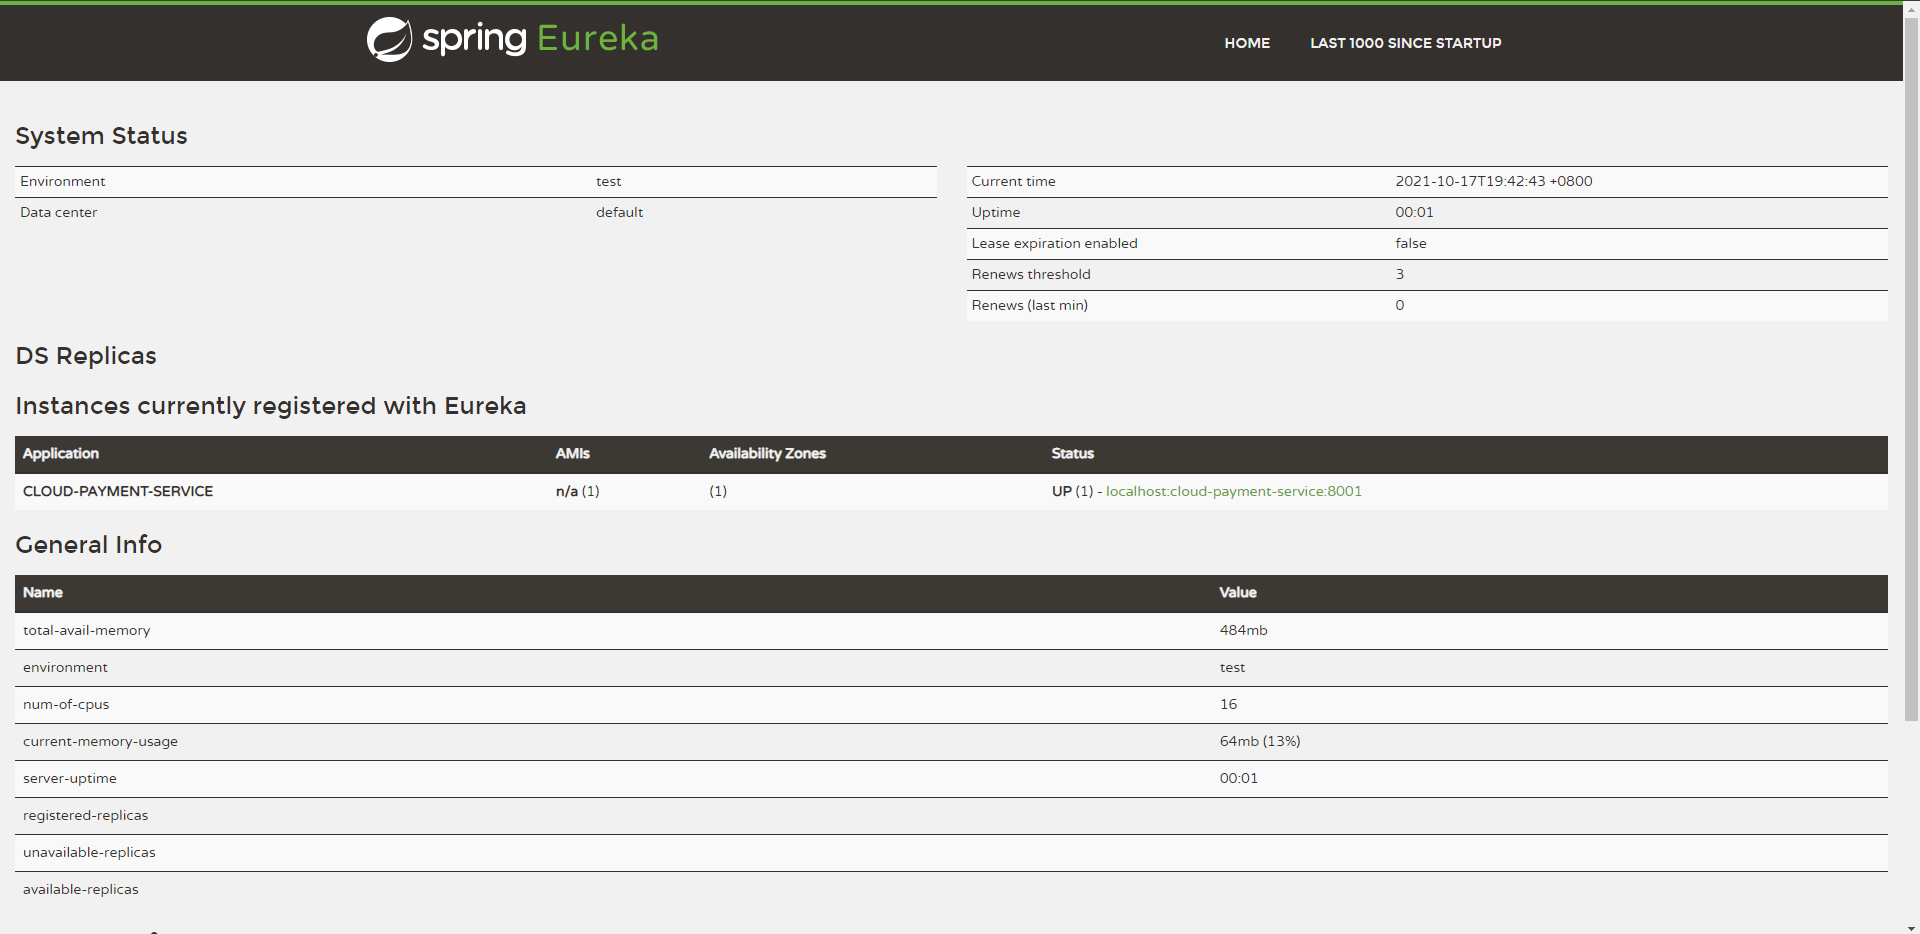Click the server-uptime row name
The height and width of the screenshot is (934, 1920).
coord(70,778)
